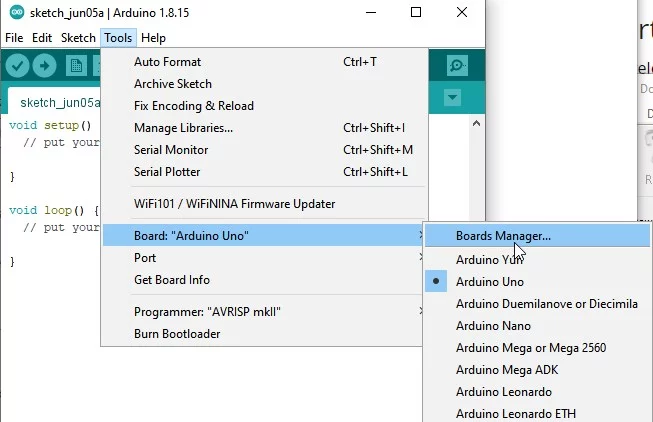Open Boards Manager... in submenu

tap(538, 236)
